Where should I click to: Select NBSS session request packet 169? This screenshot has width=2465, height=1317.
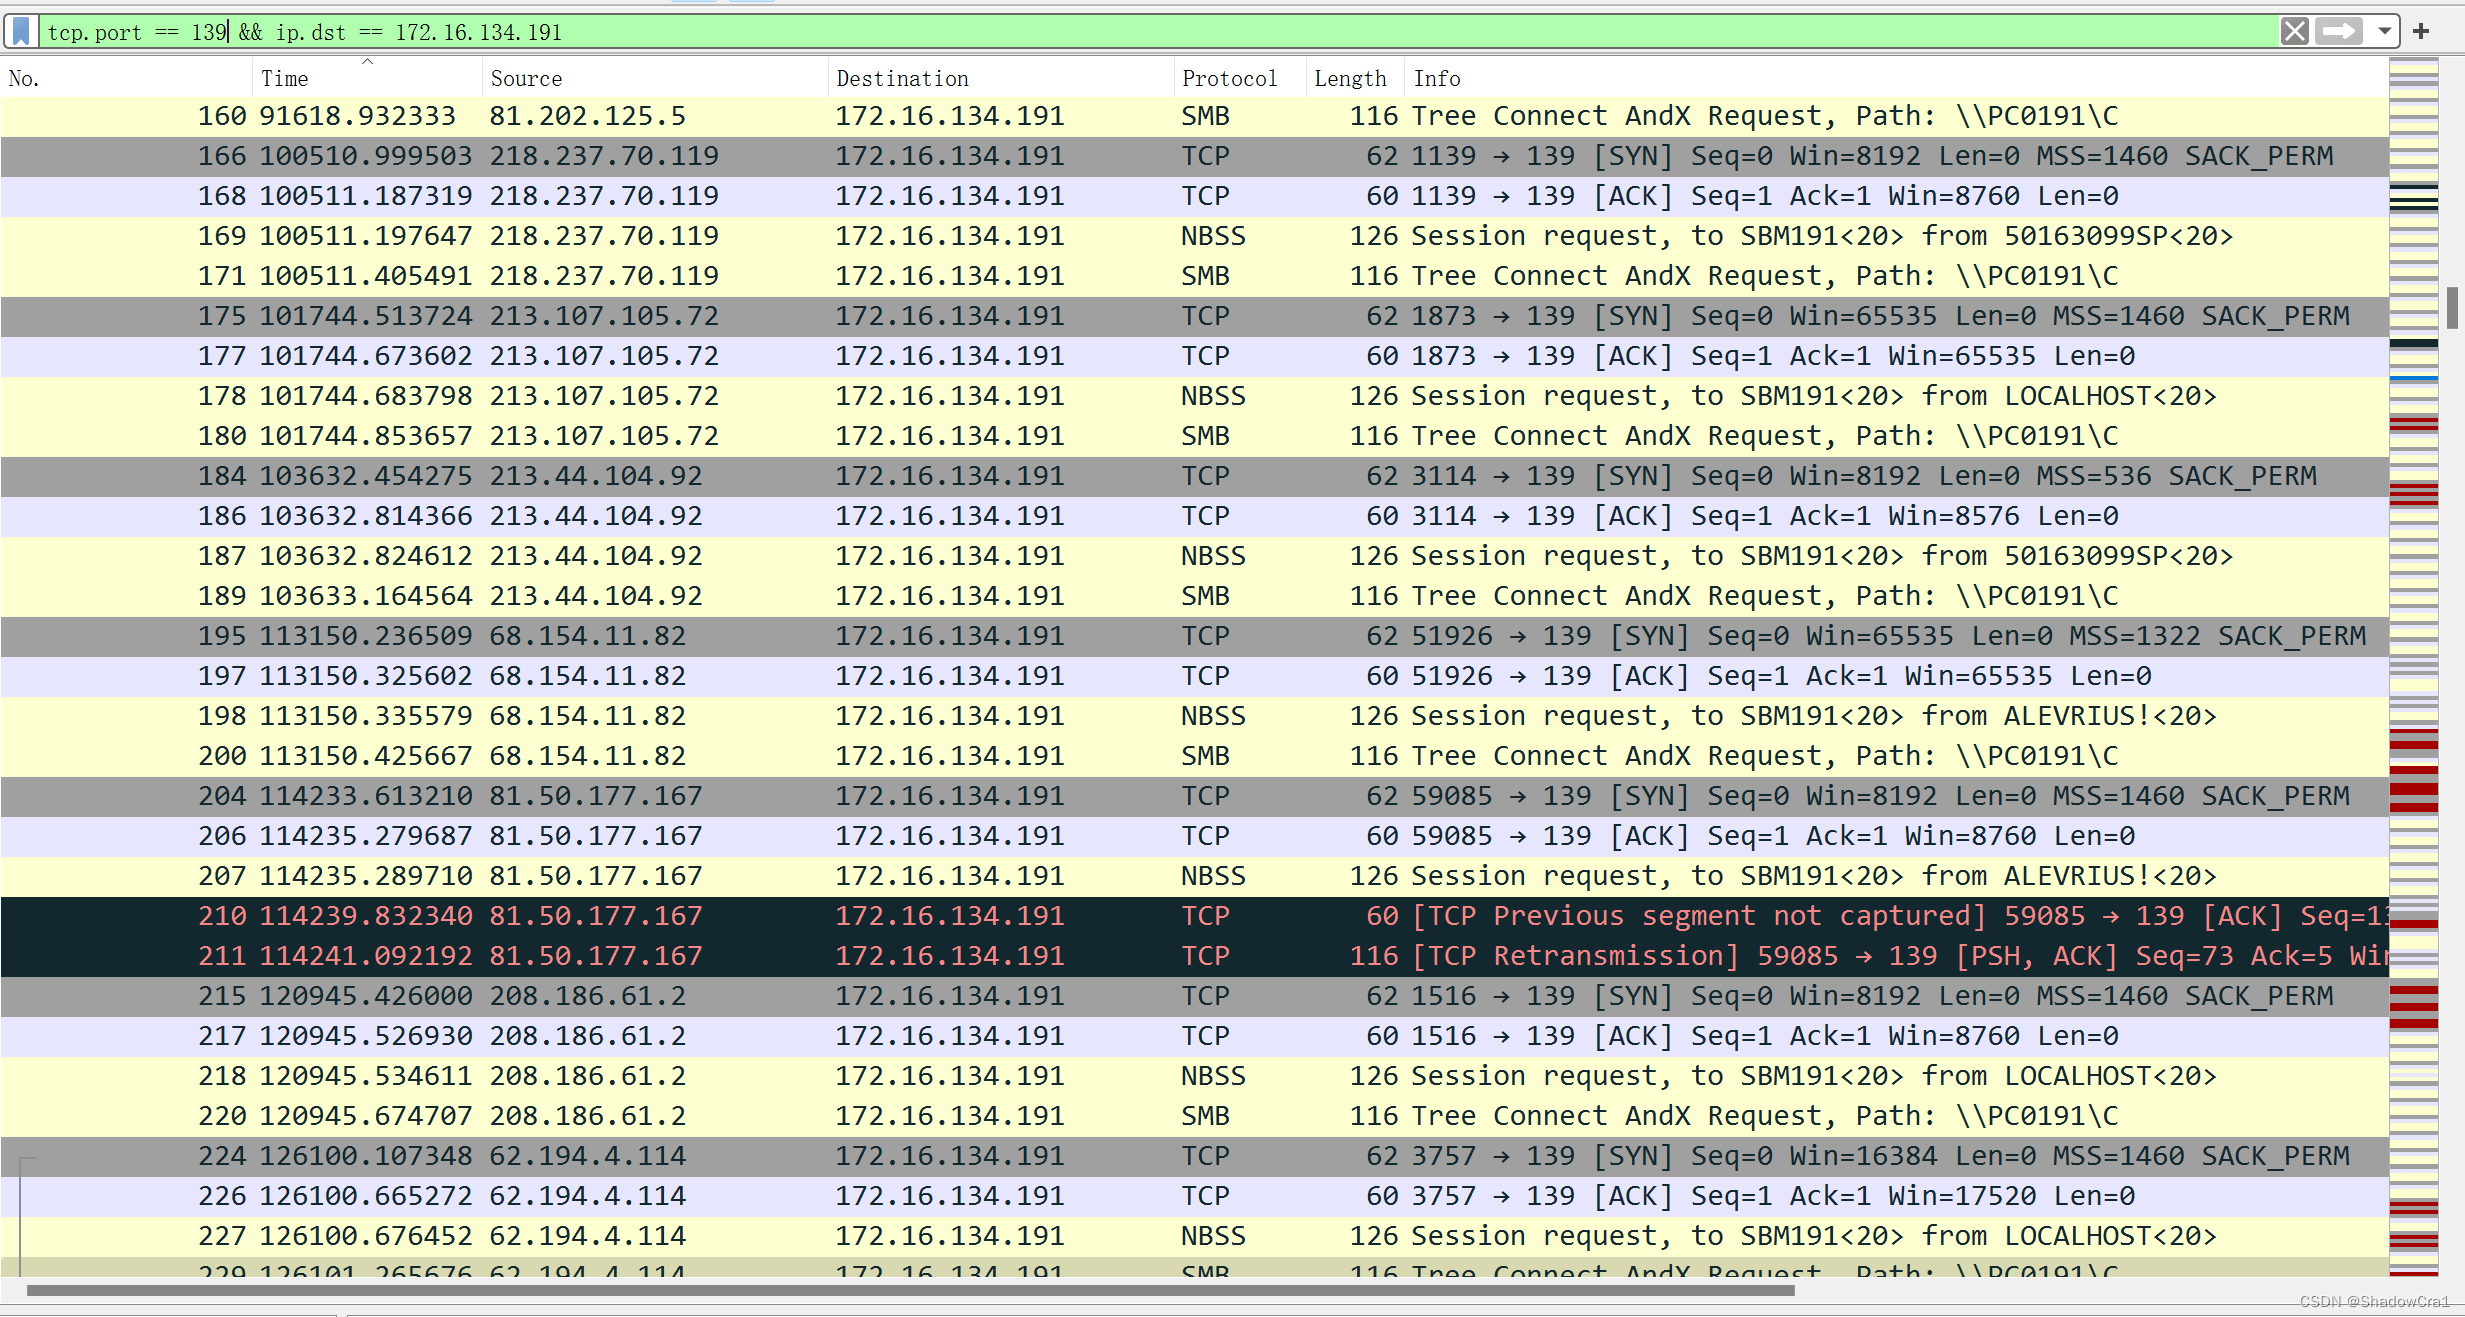coord(1194,236)
